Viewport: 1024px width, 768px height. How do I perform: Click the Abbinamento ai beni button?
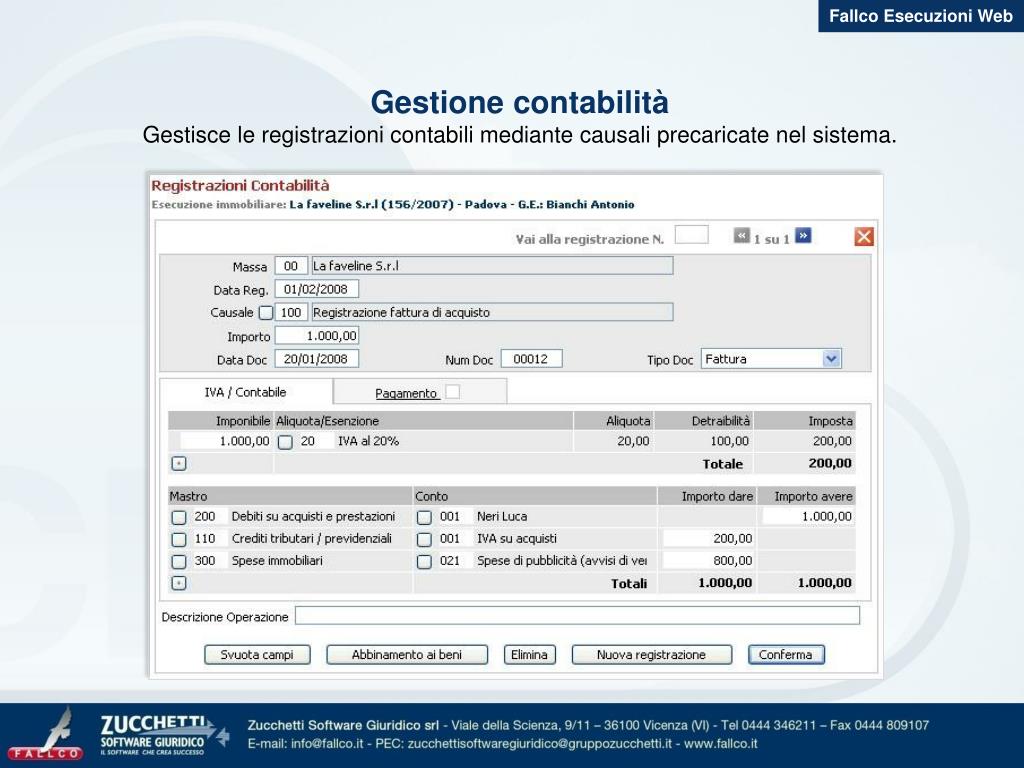407,654
